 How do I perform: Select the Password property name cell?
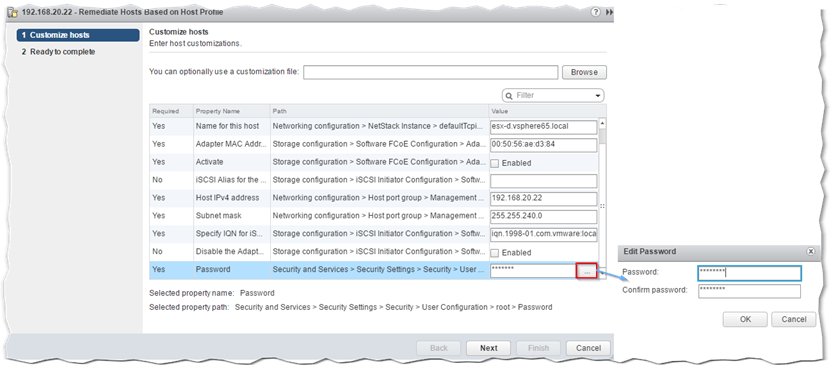click(232, 270)
